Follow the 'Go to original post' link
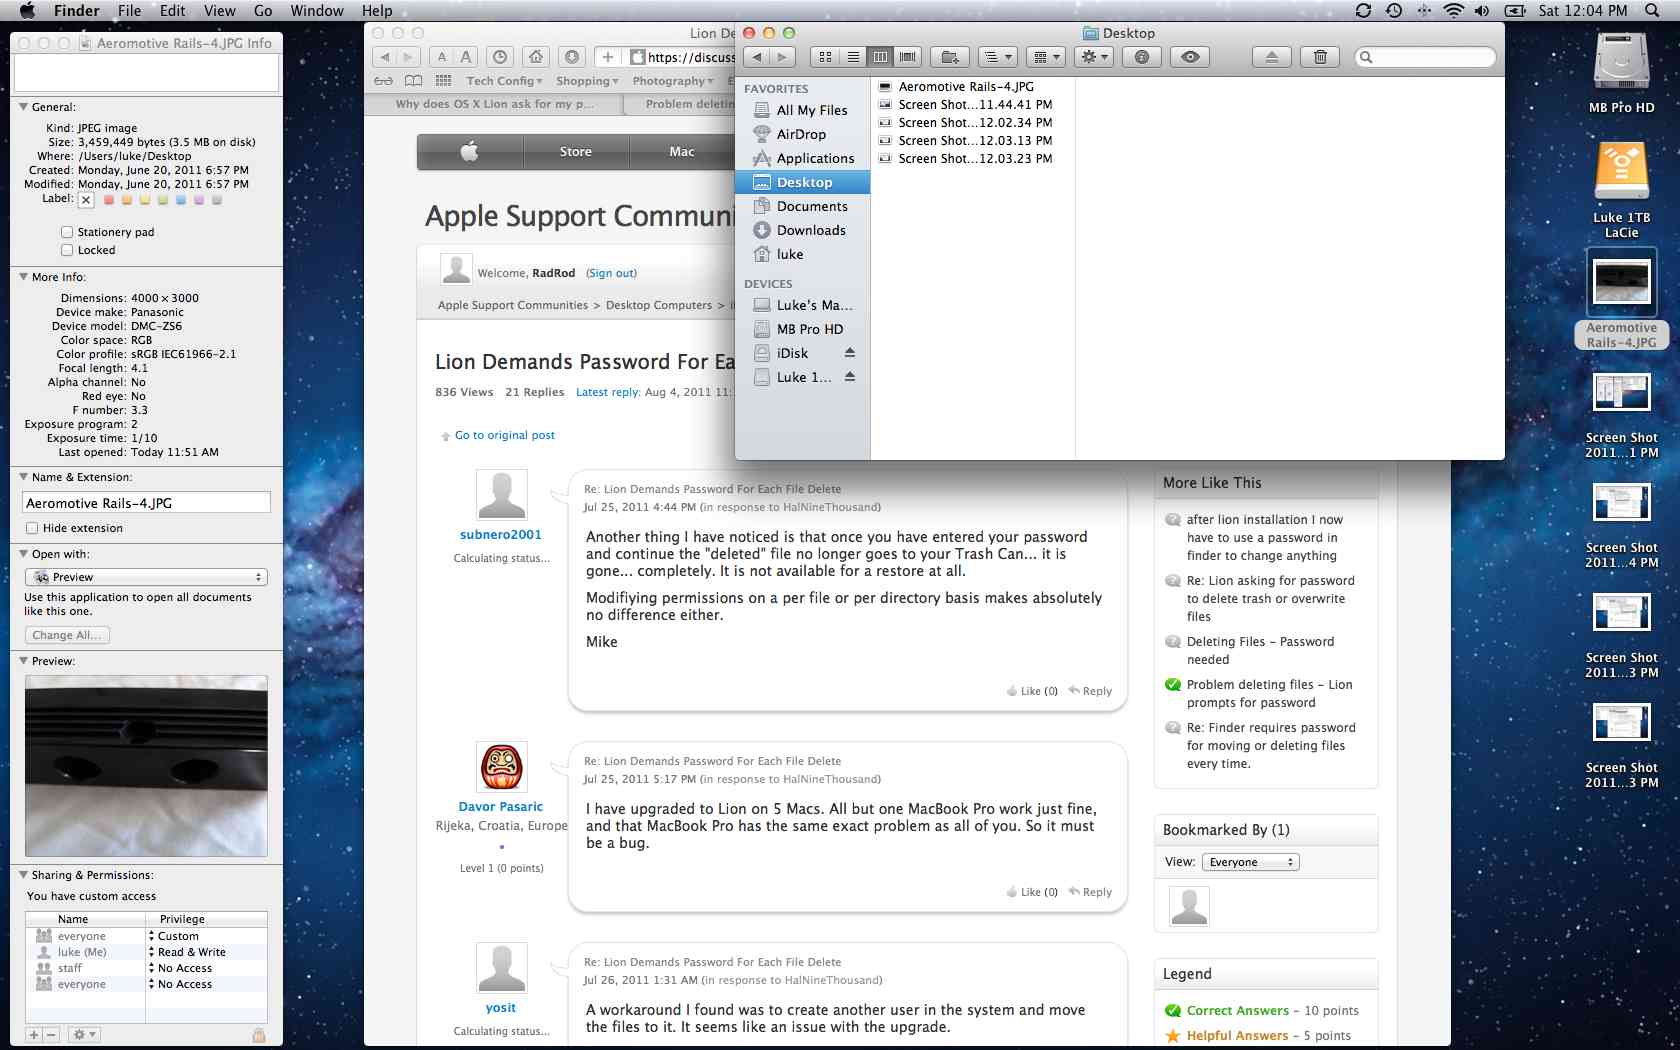Image resolution: width=1680 pixels, height=1050 pixels. 505,435
